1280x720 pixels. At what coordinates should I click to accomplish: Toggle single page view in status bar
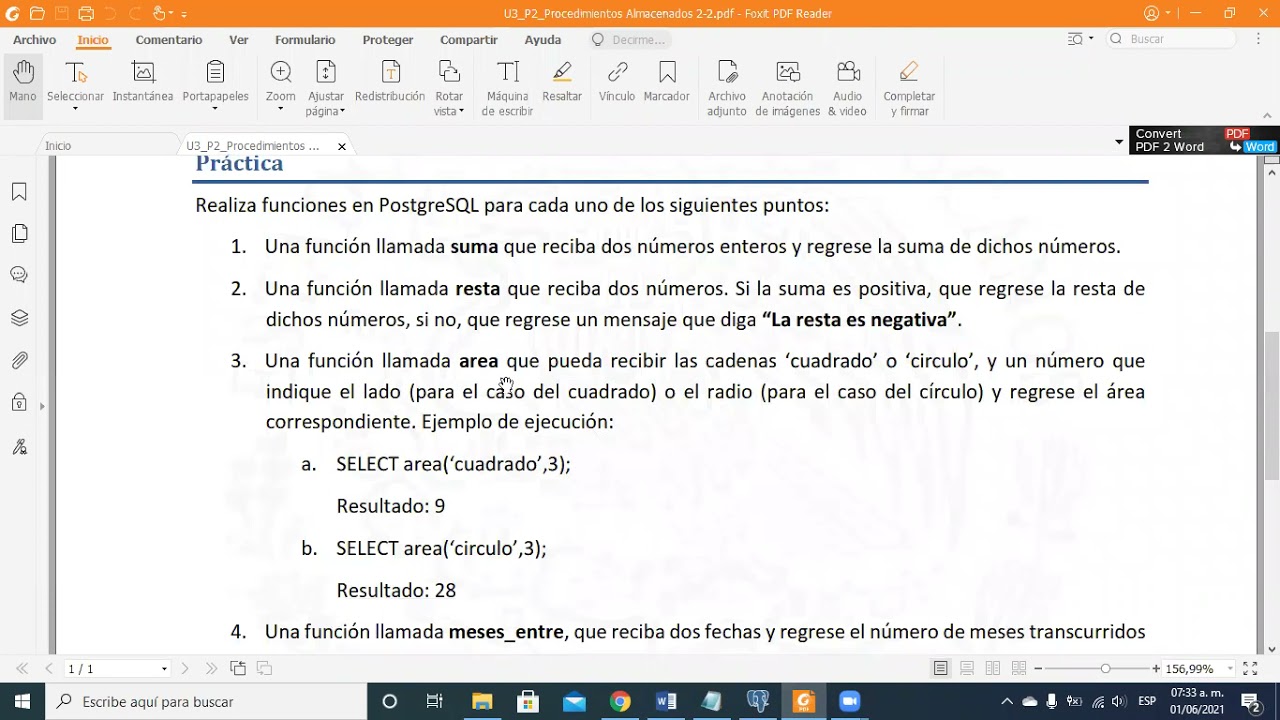[941, 668]
